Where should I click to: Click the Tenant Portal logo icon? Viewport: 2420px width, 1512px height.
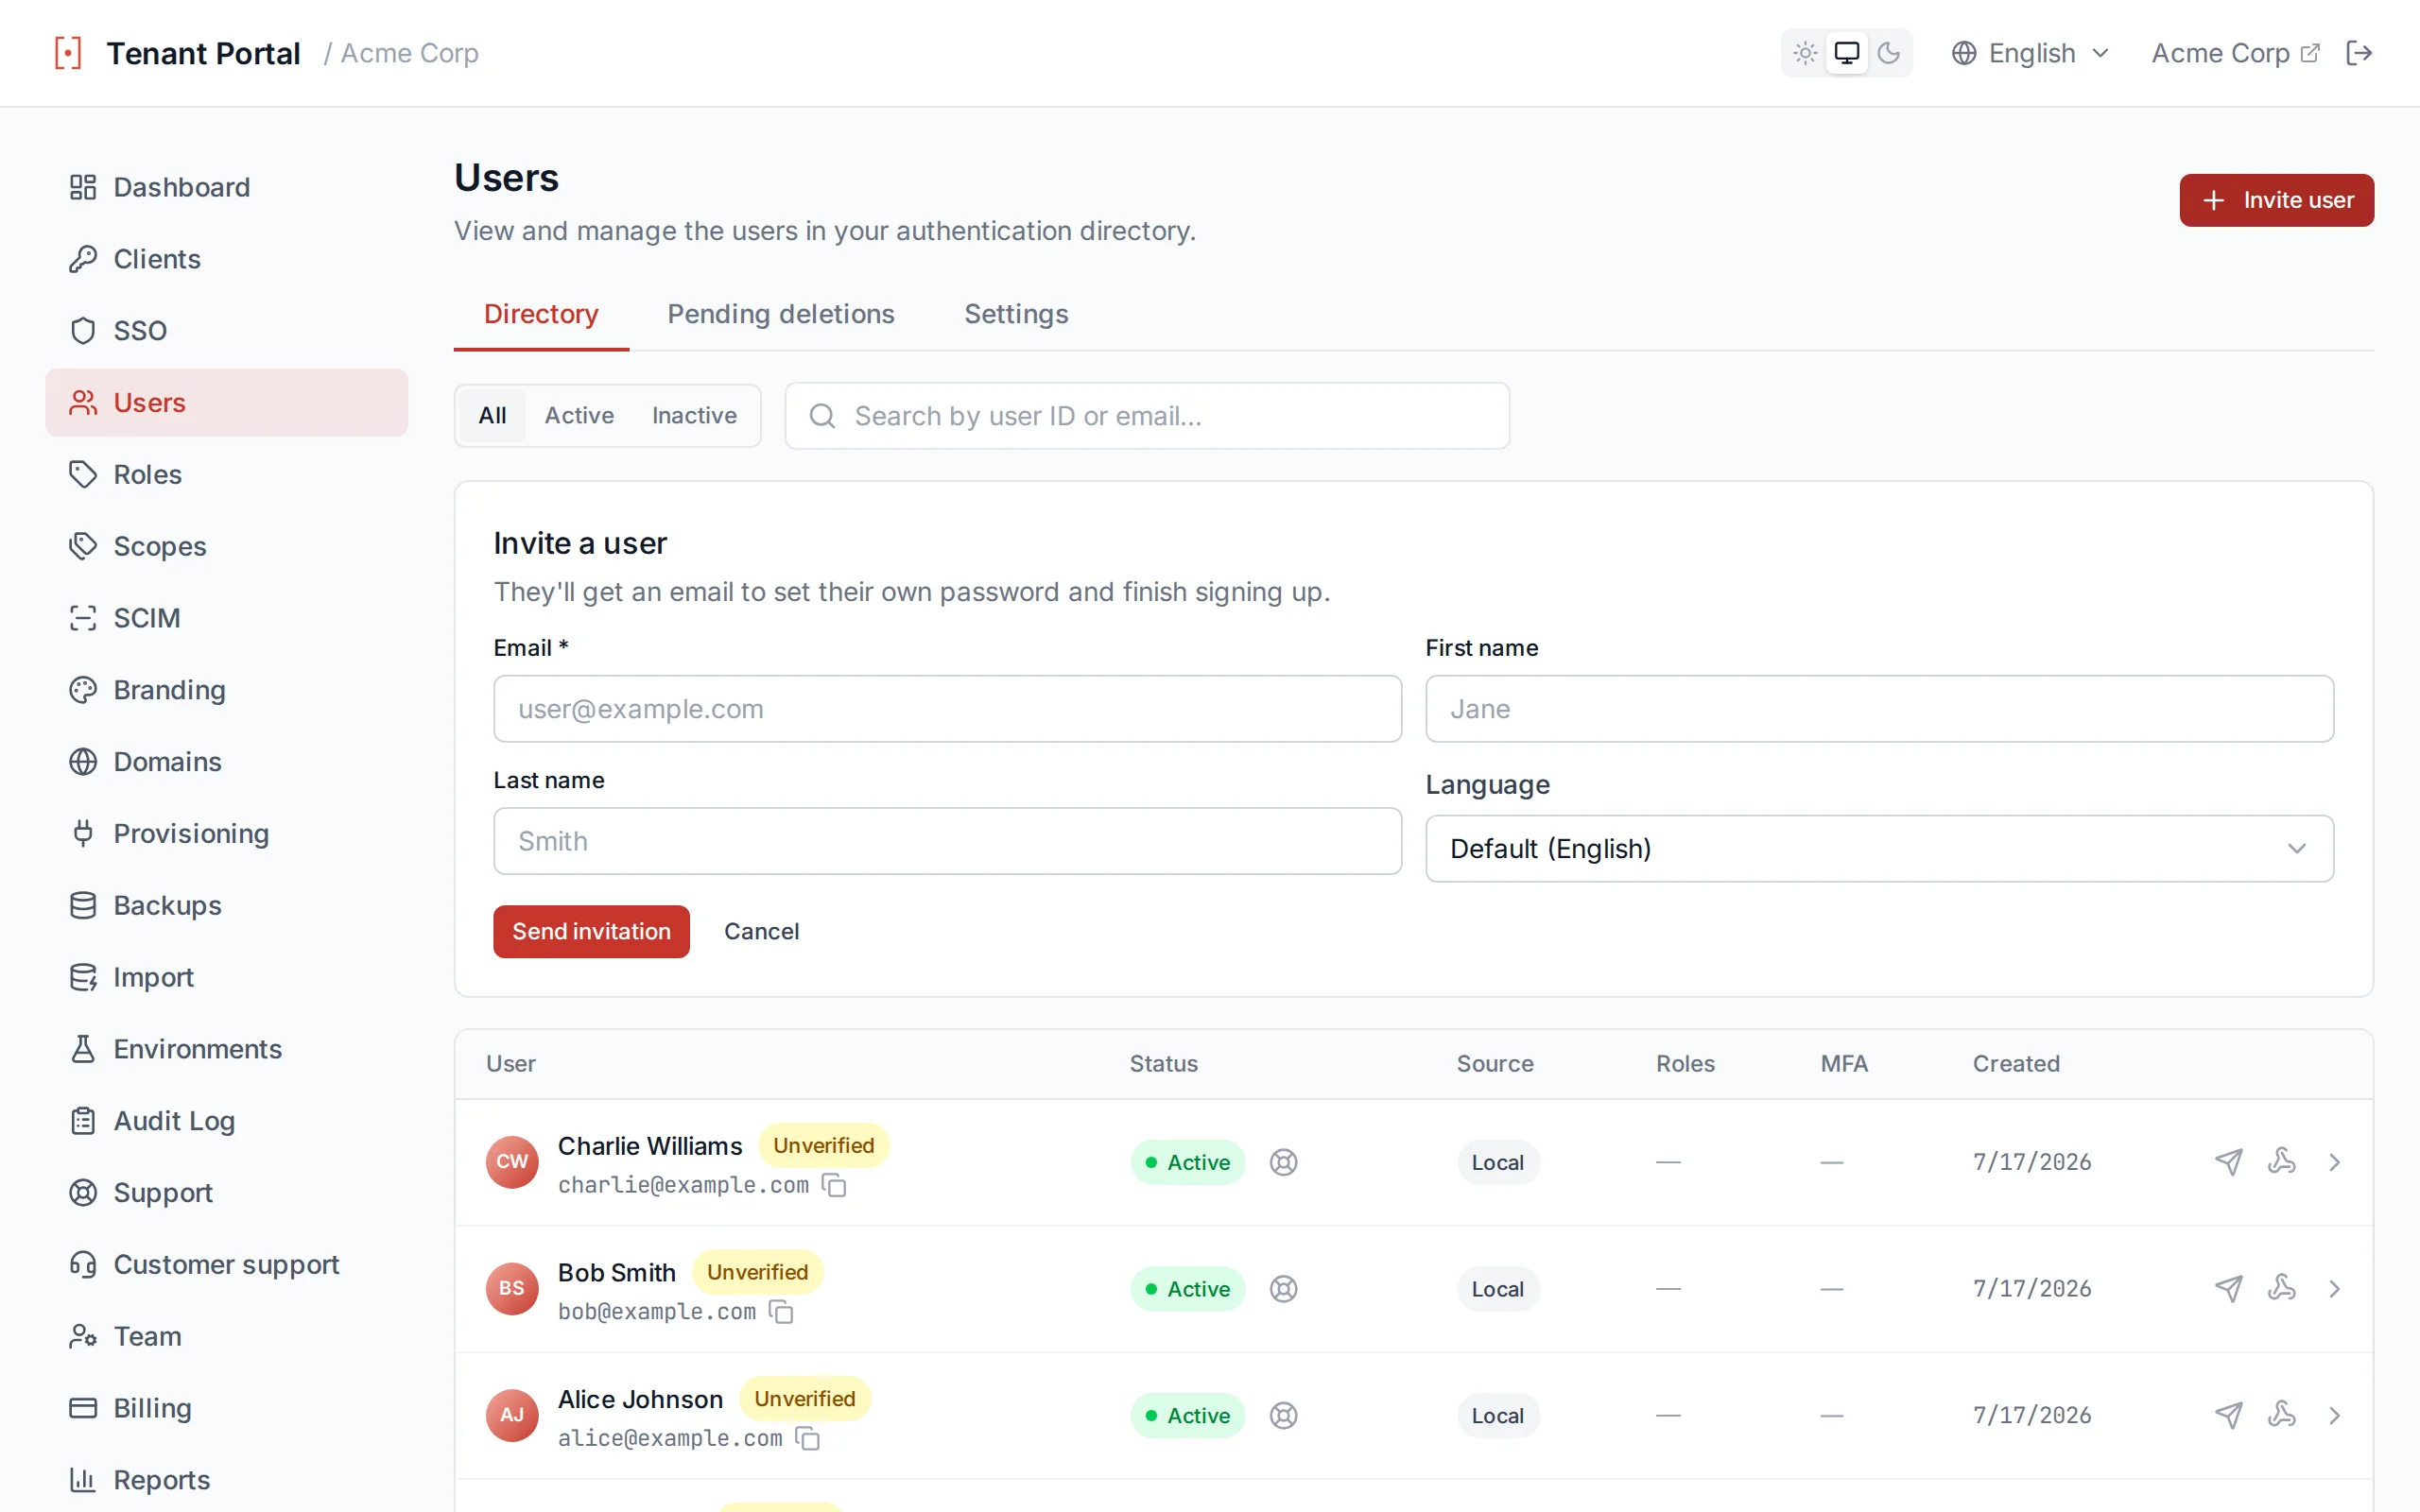click(x=68, y=53)
